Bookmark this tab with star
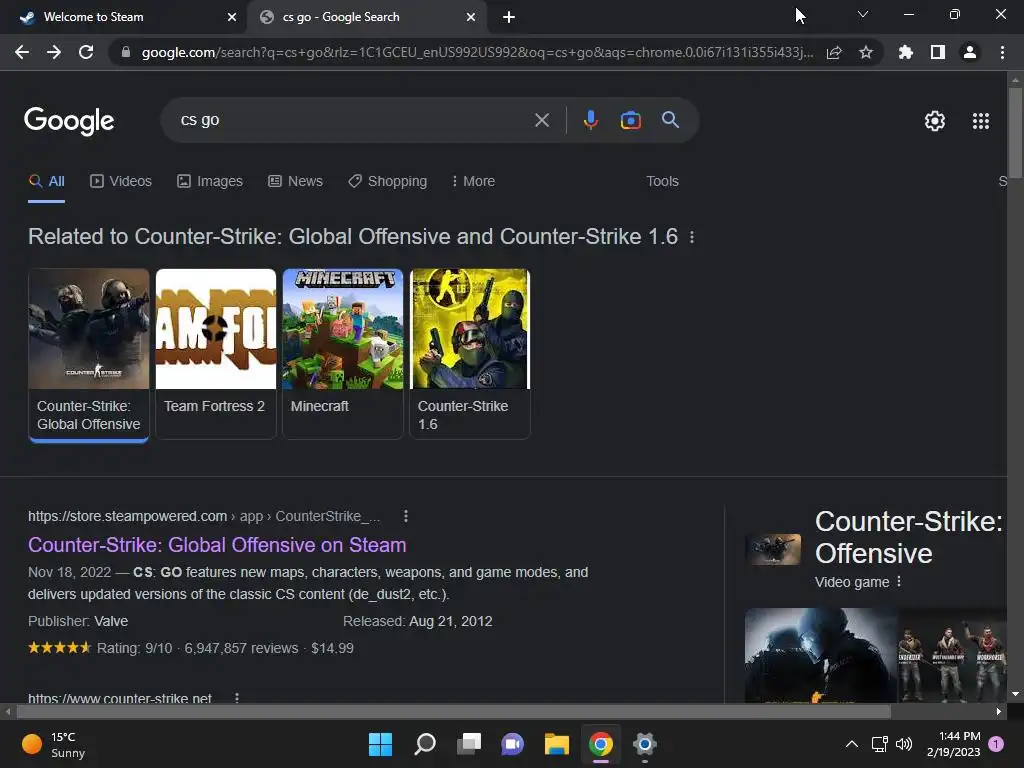Image resolution: width=1024 pixels, height=768 pixels. pyautogui.click(x=866, y=52)
